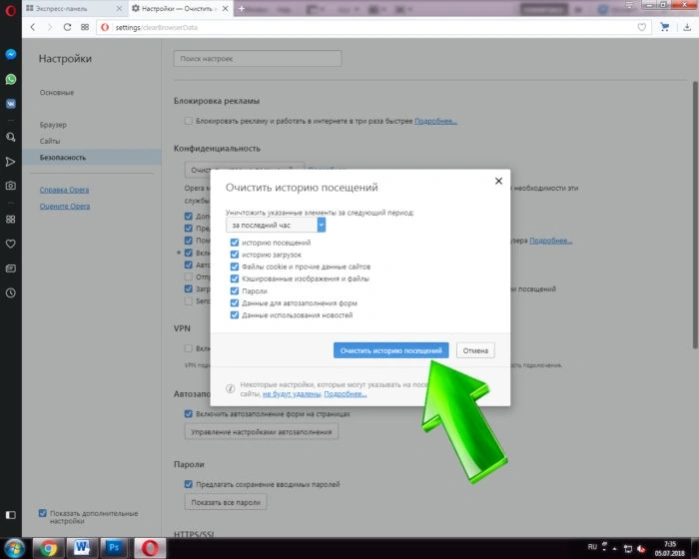This screenshot has width=699, height=559.
Task: Open Facebook Messenger in Opera sidebar
Action: point(11,54)
